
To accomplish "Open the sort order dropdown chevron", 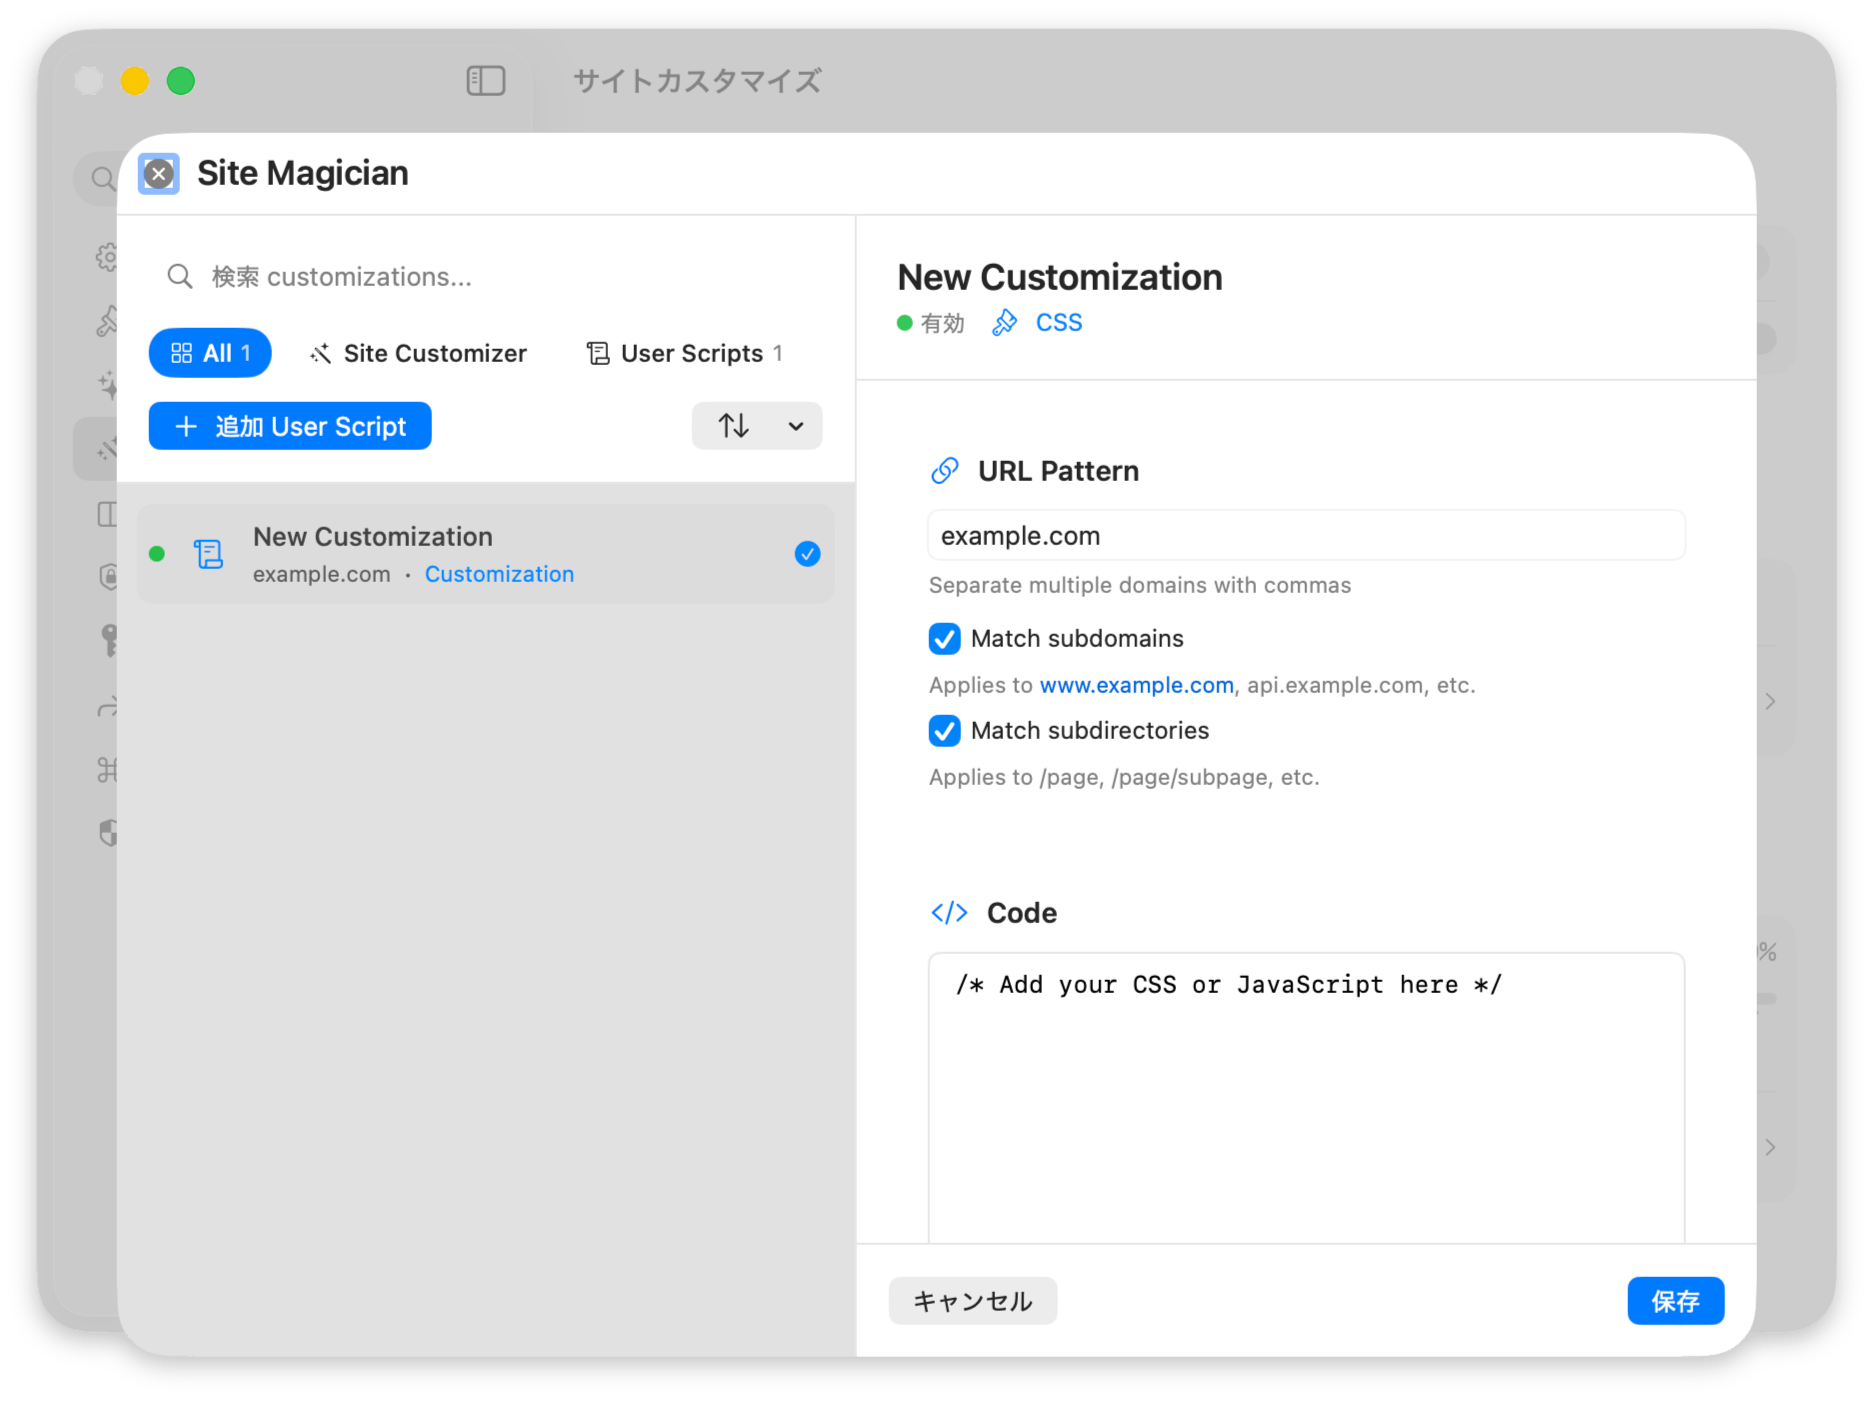I will [x=796, y=426].
